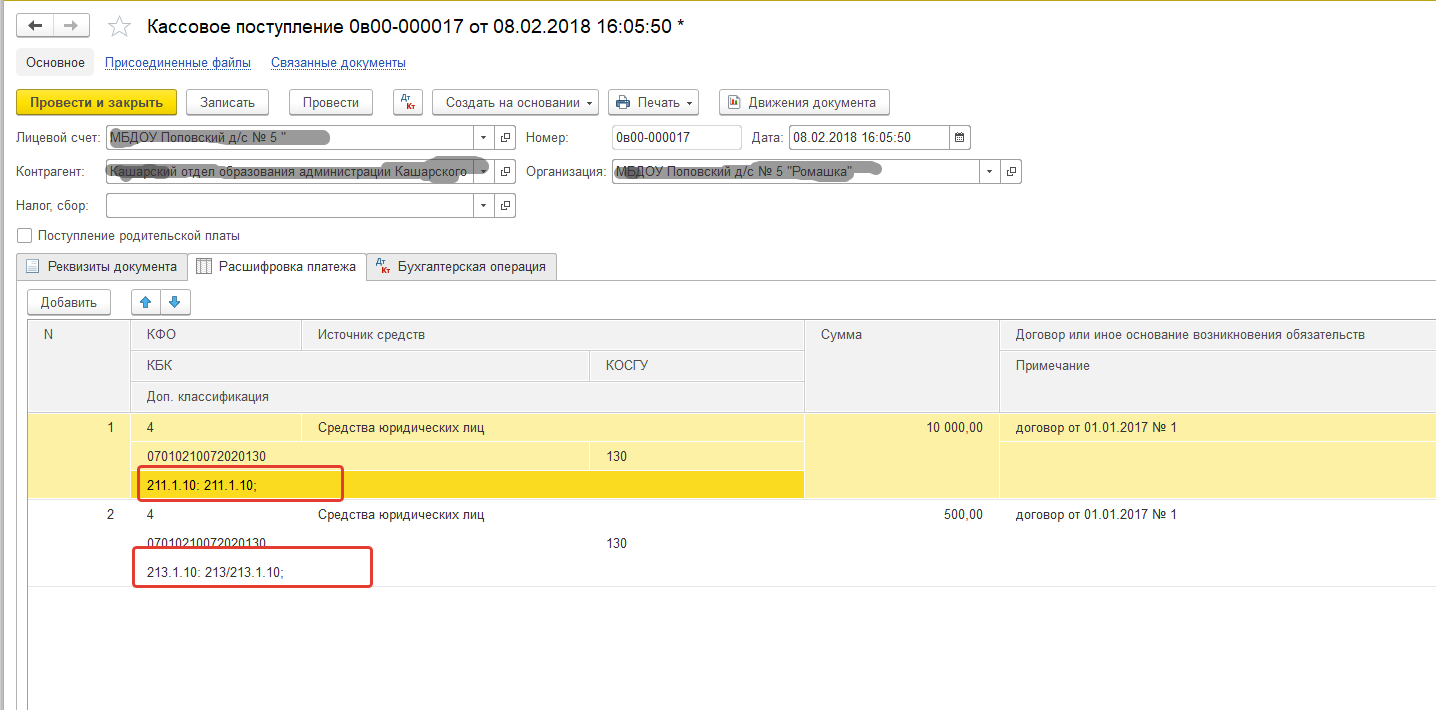Image resolution: width=1436 pixels, height=710 pixels.
Task: Expand the Налог, сбор dropdown list
Action: (x=483, y=206)
